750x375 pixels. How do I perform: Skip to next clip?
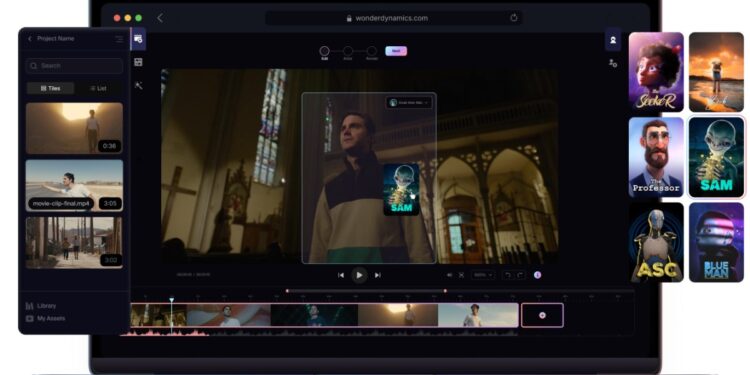tap(377, 275)
